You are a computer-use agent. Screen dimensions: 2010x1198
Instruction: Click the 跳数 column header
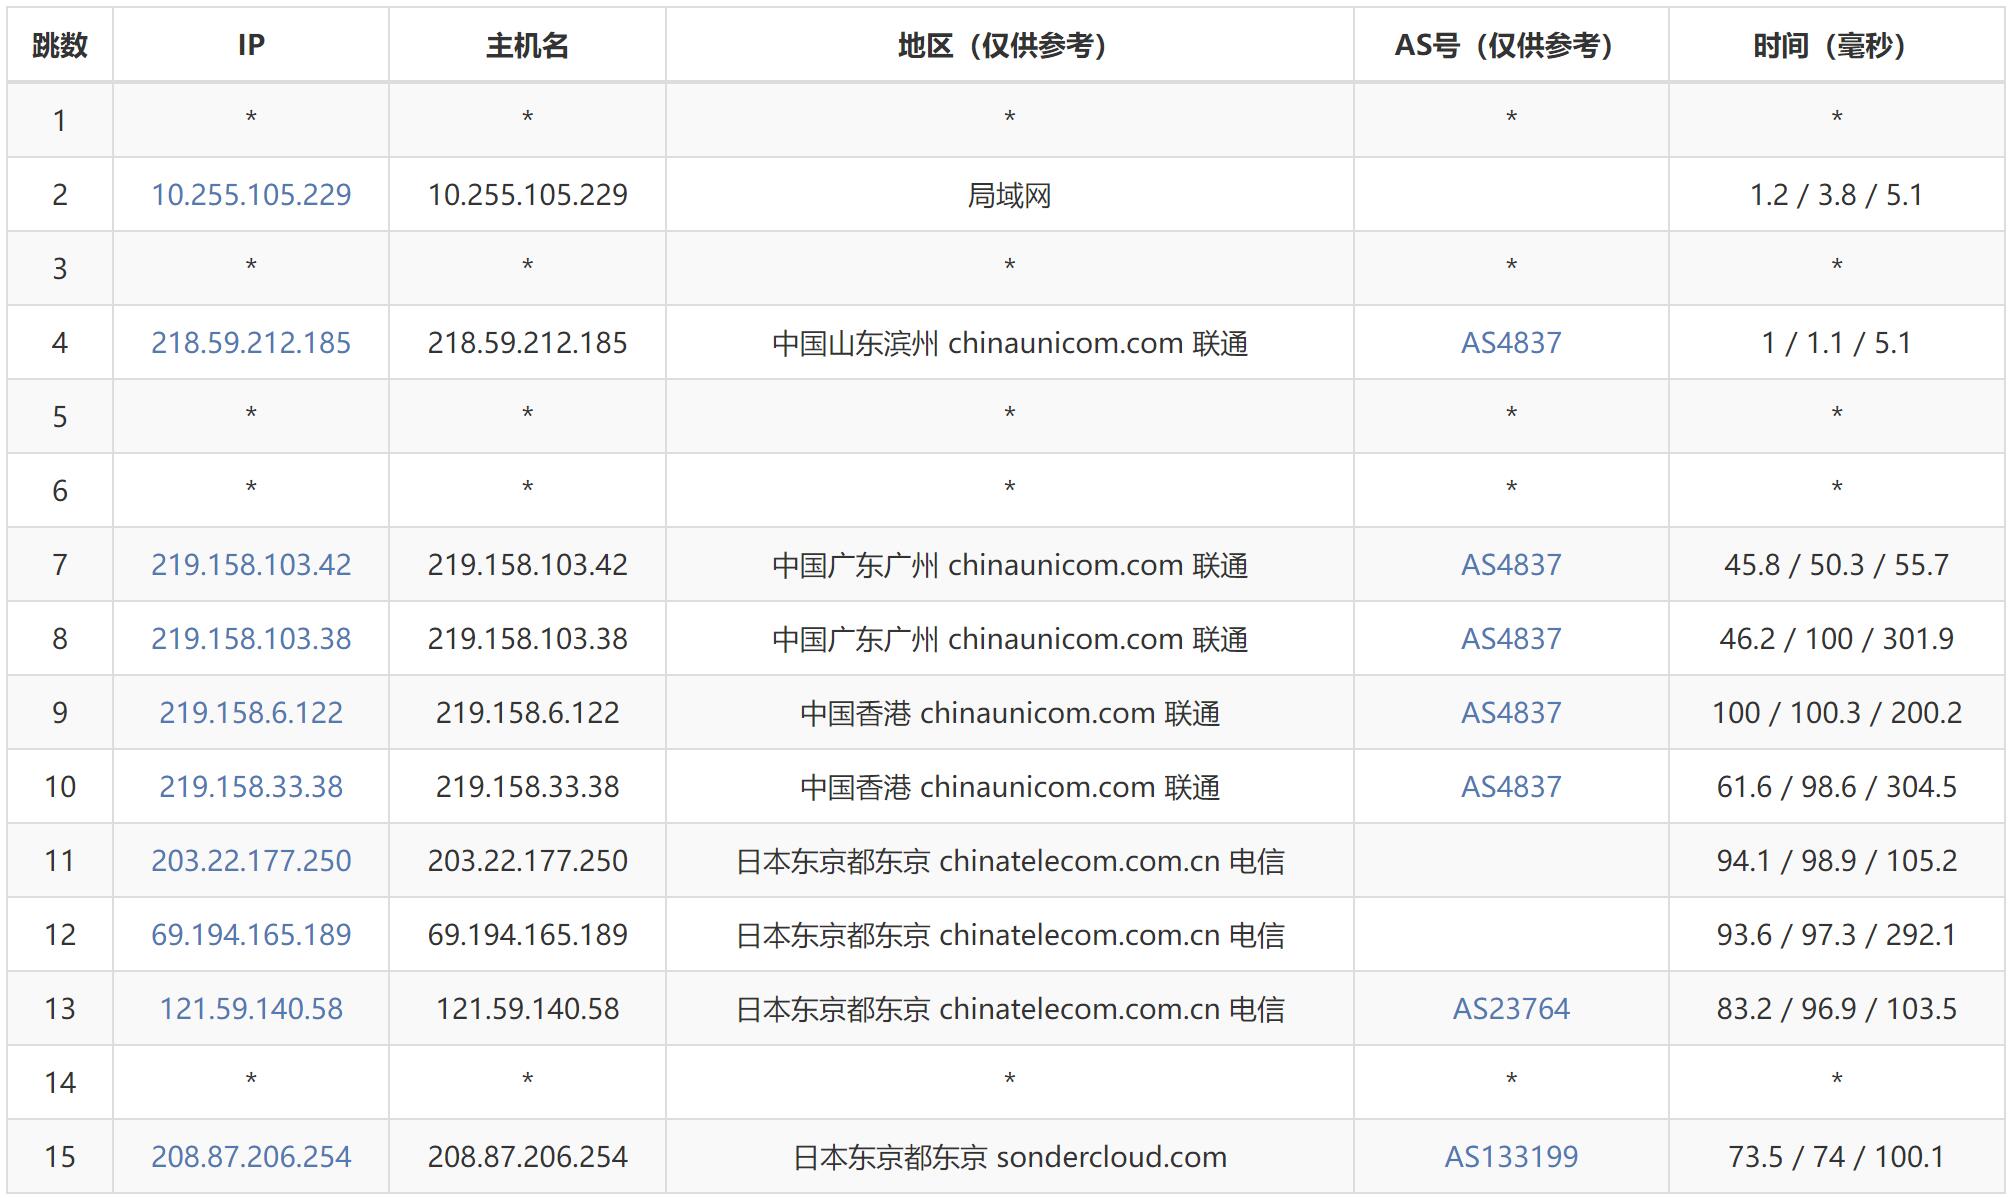click(x=60, y=45)
